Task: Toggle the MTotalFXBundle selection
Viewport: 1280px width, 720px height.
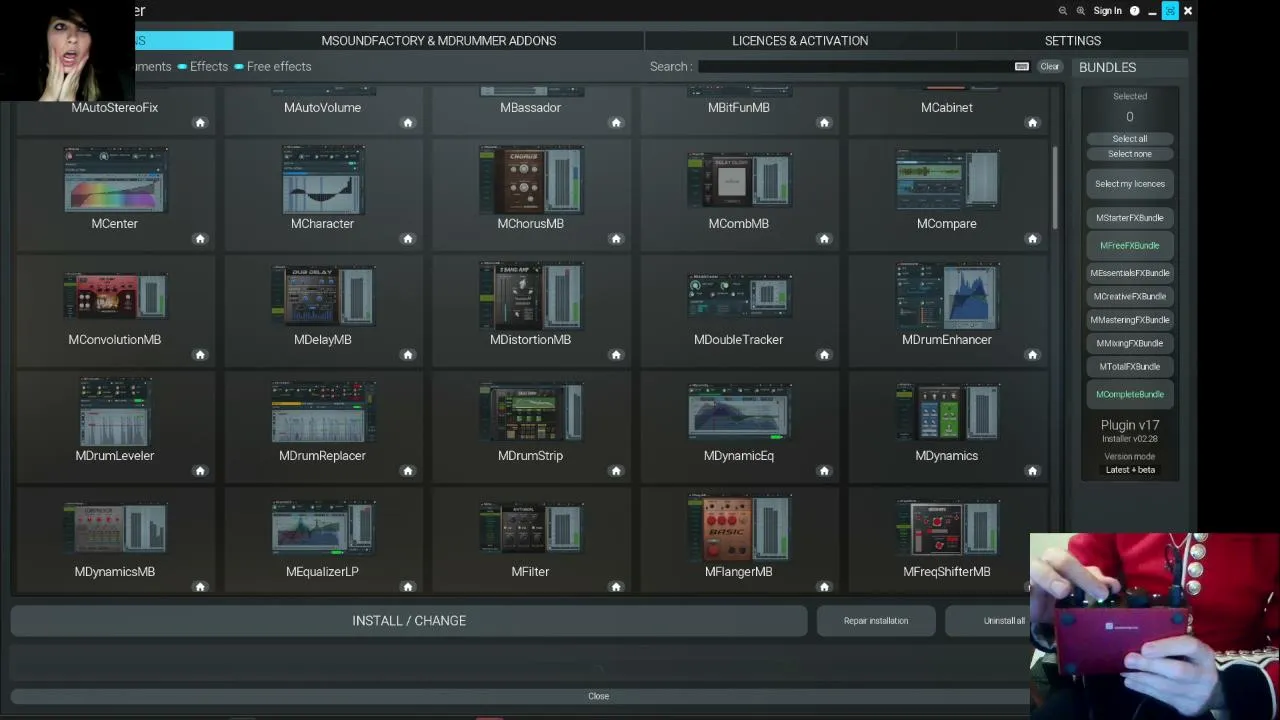Action: tap(1130, 367)
